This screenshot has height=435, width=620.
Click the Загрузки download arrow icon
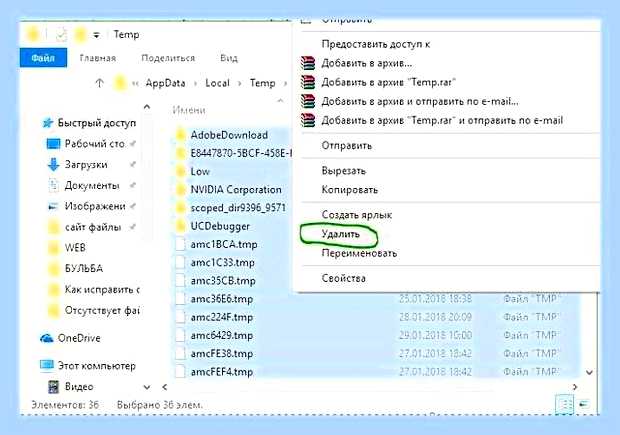tap(53, 165)
